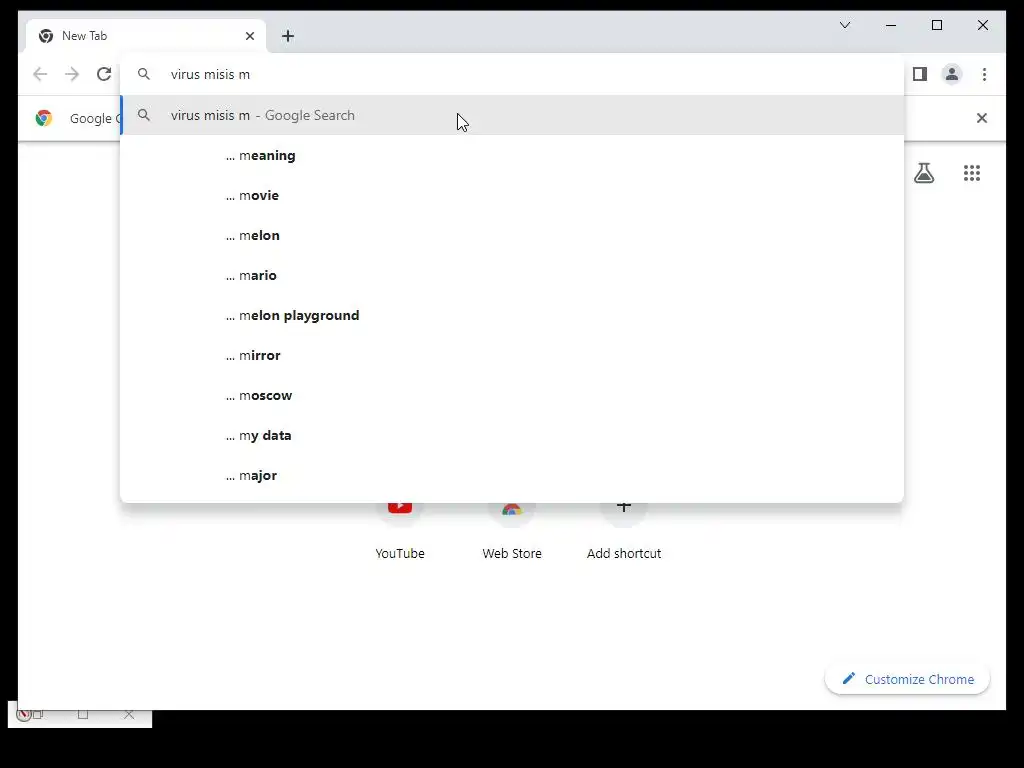Choose the 'mario' suggestion

[x=513, y=275]
